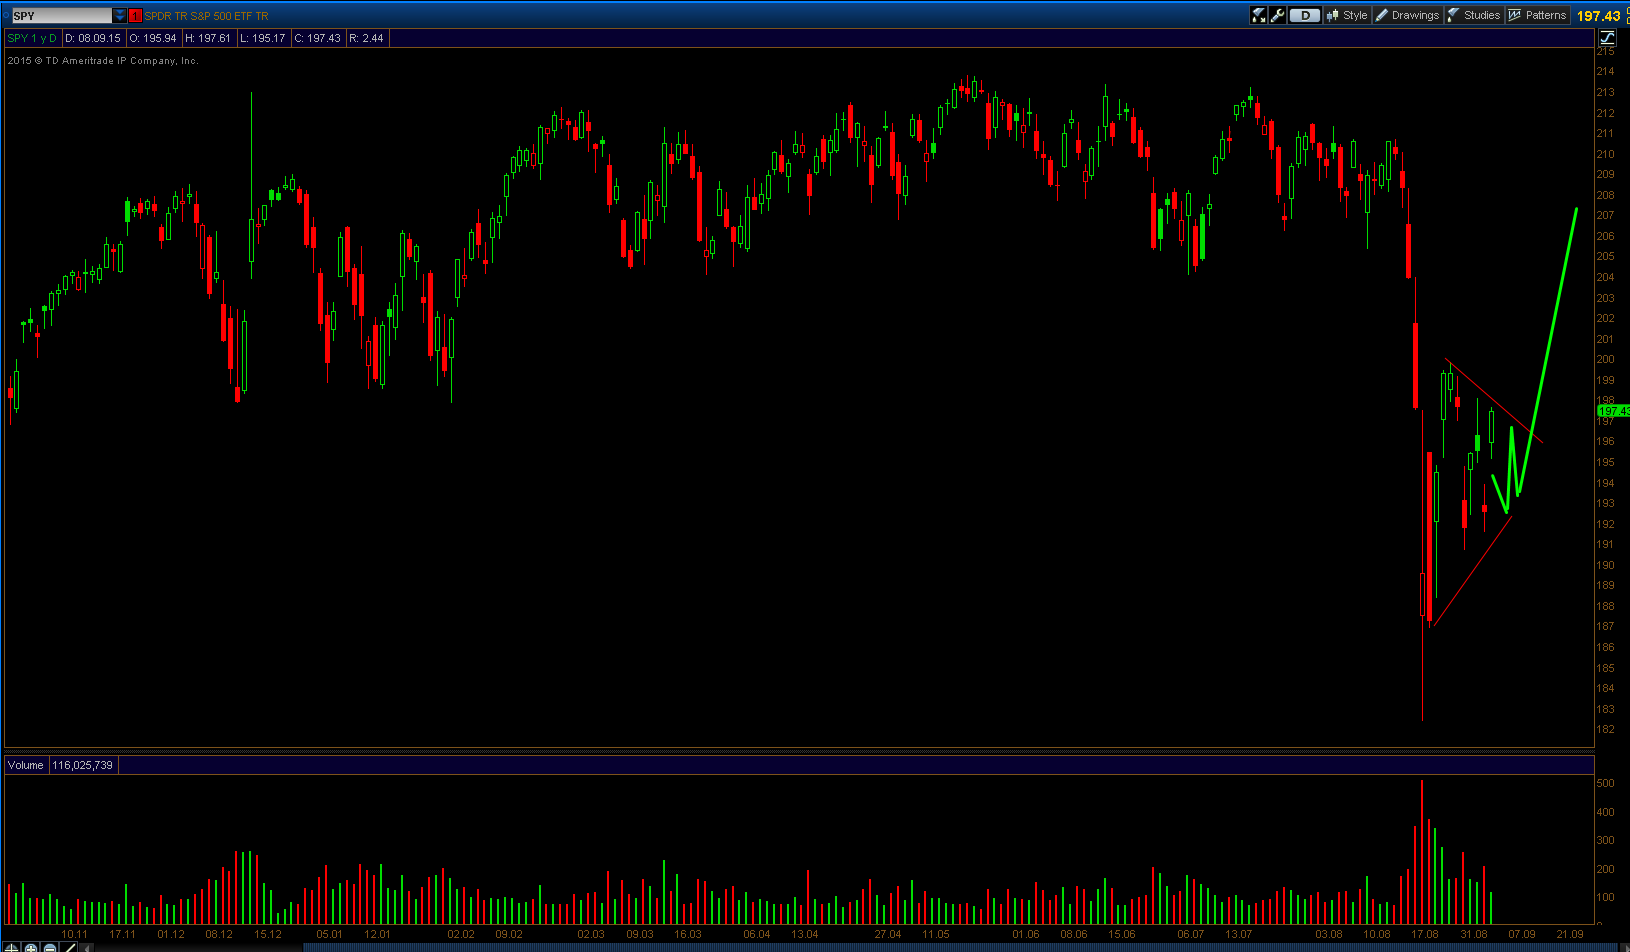Click the red number 1 link indicator
Screen dimensions: 1630x952
[135, 15]
